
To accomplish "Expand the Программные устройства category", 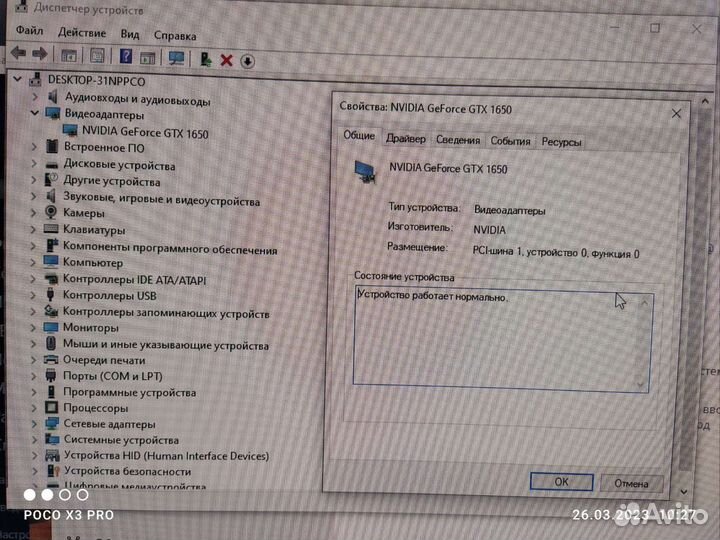I will [x=34, y=392].
